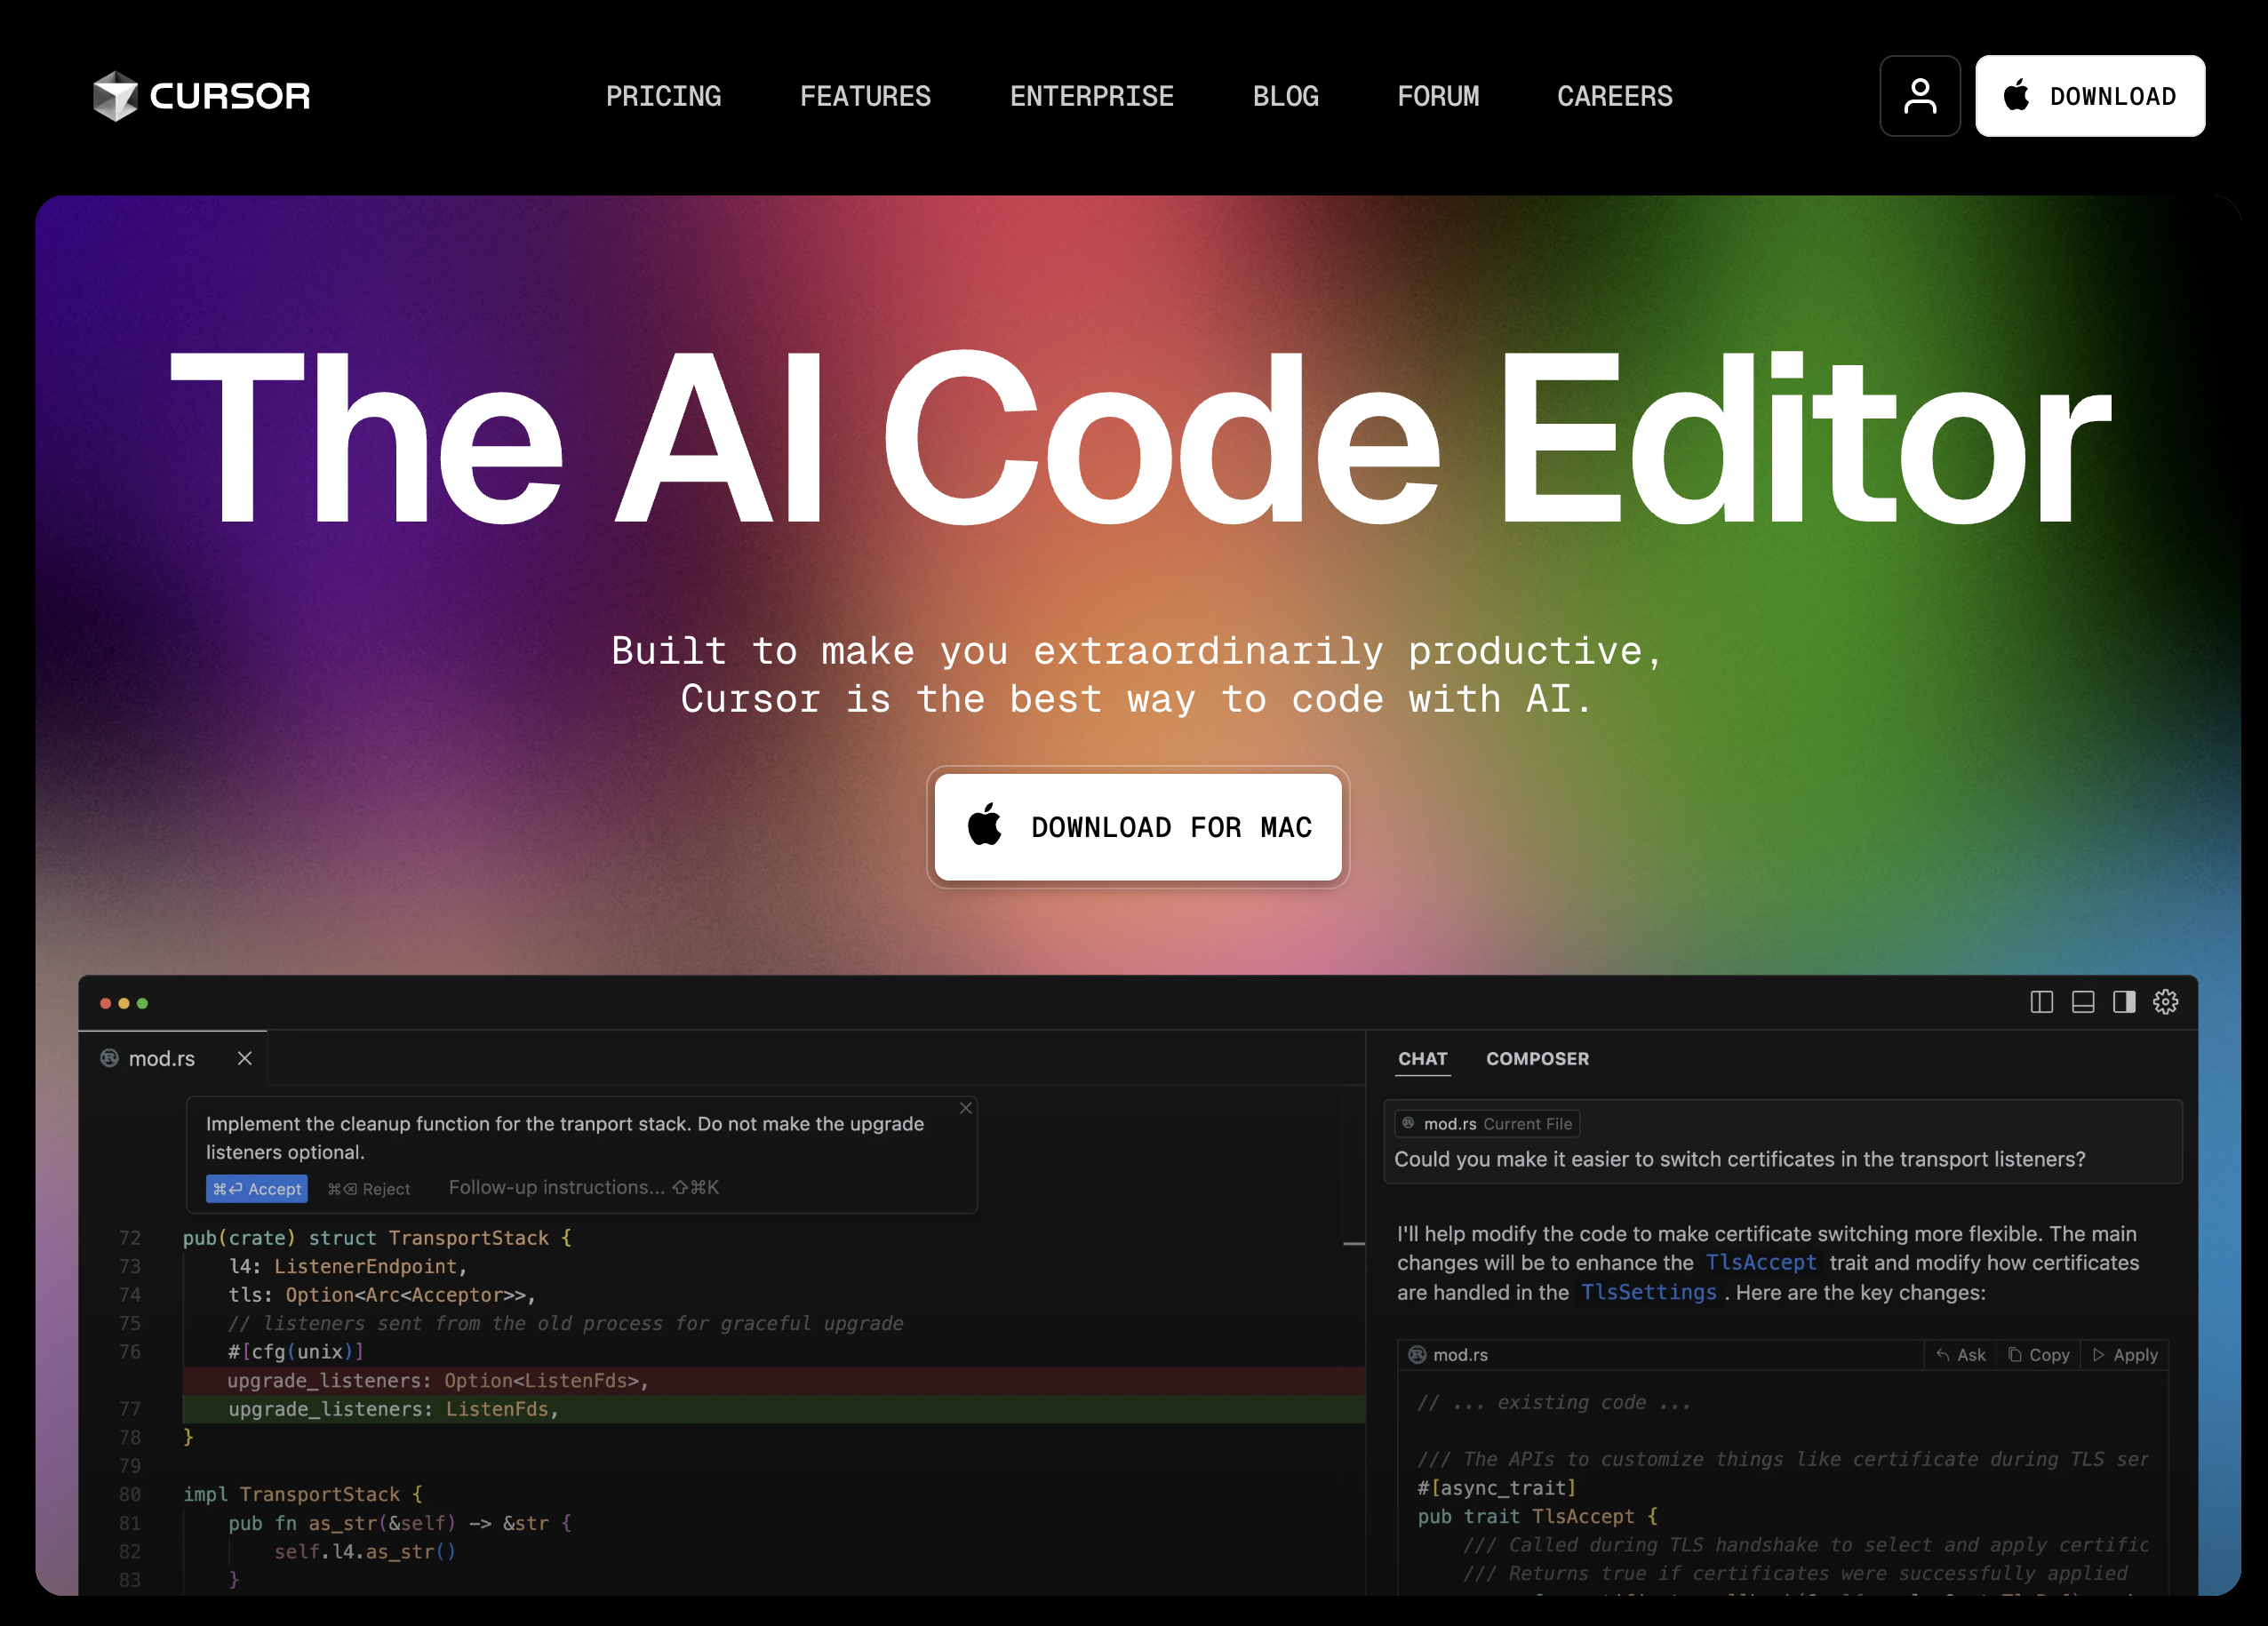Click the Follow-up instructions field
Viewport: 2268px width, 1626px height.
click(x=583, y=1187)
